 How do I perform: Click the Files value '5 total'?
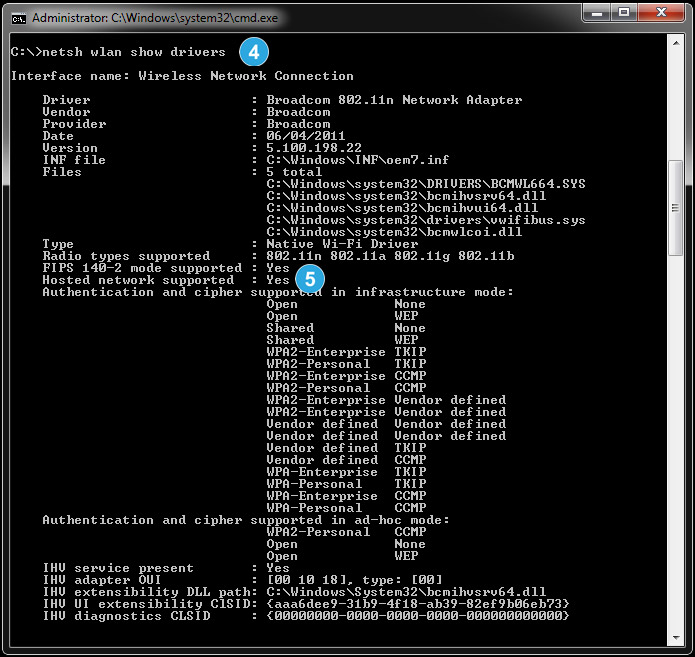[294, 172]
